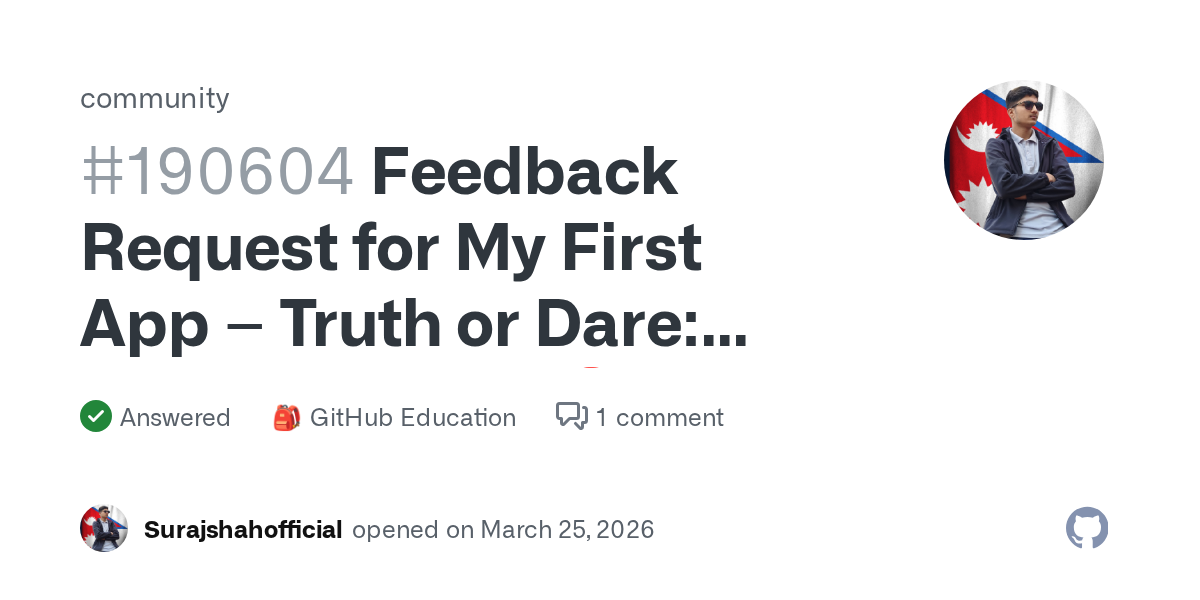Open the community repository label
The image size is (1200, 600).
click(155, 98)
